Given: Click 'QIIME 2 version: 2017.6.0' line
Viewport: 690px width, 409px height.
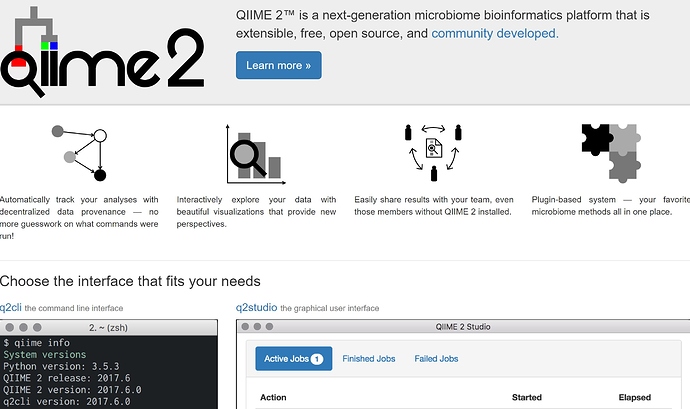Looking at the screenshot, I should pos(72,390).
